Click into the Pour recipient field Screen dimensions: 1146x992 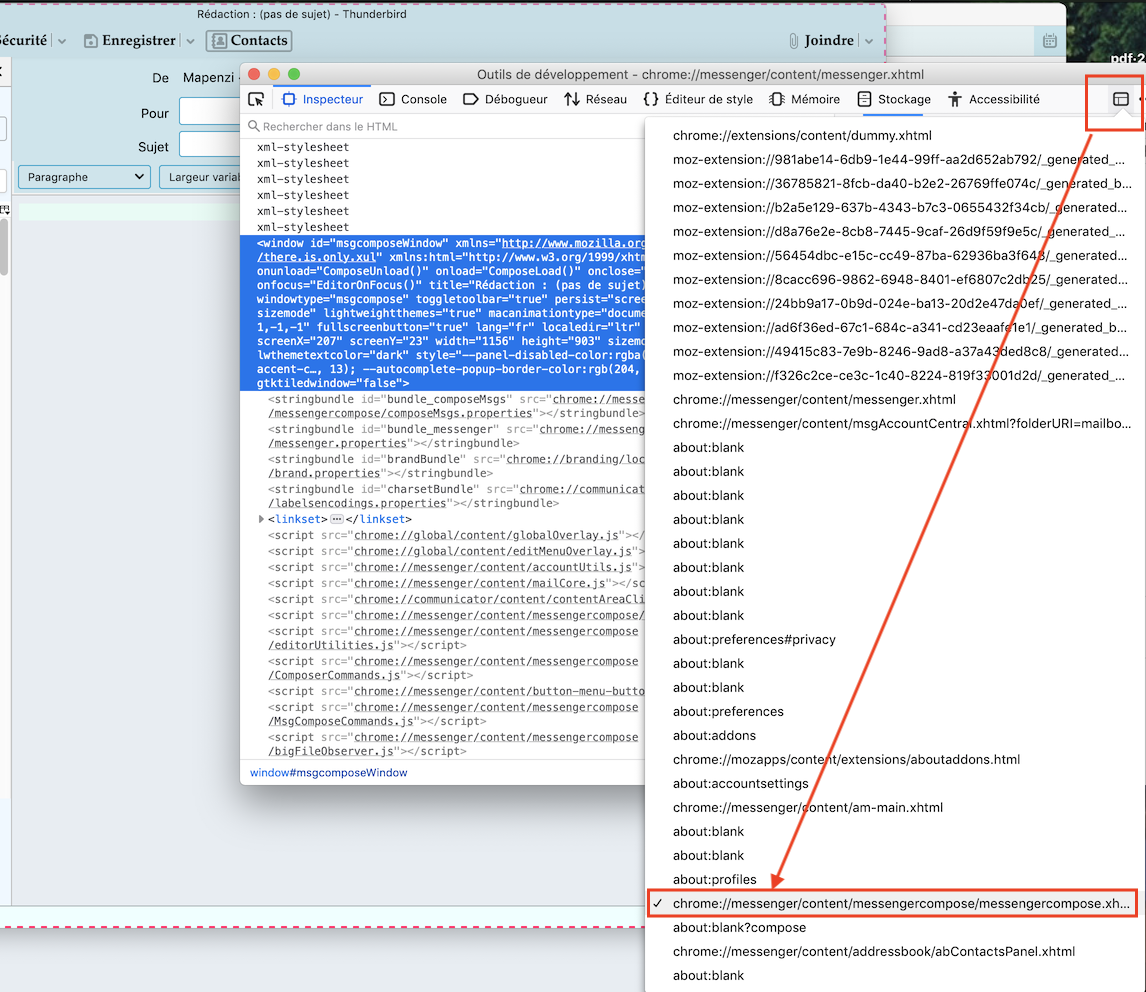pos(210,113)
